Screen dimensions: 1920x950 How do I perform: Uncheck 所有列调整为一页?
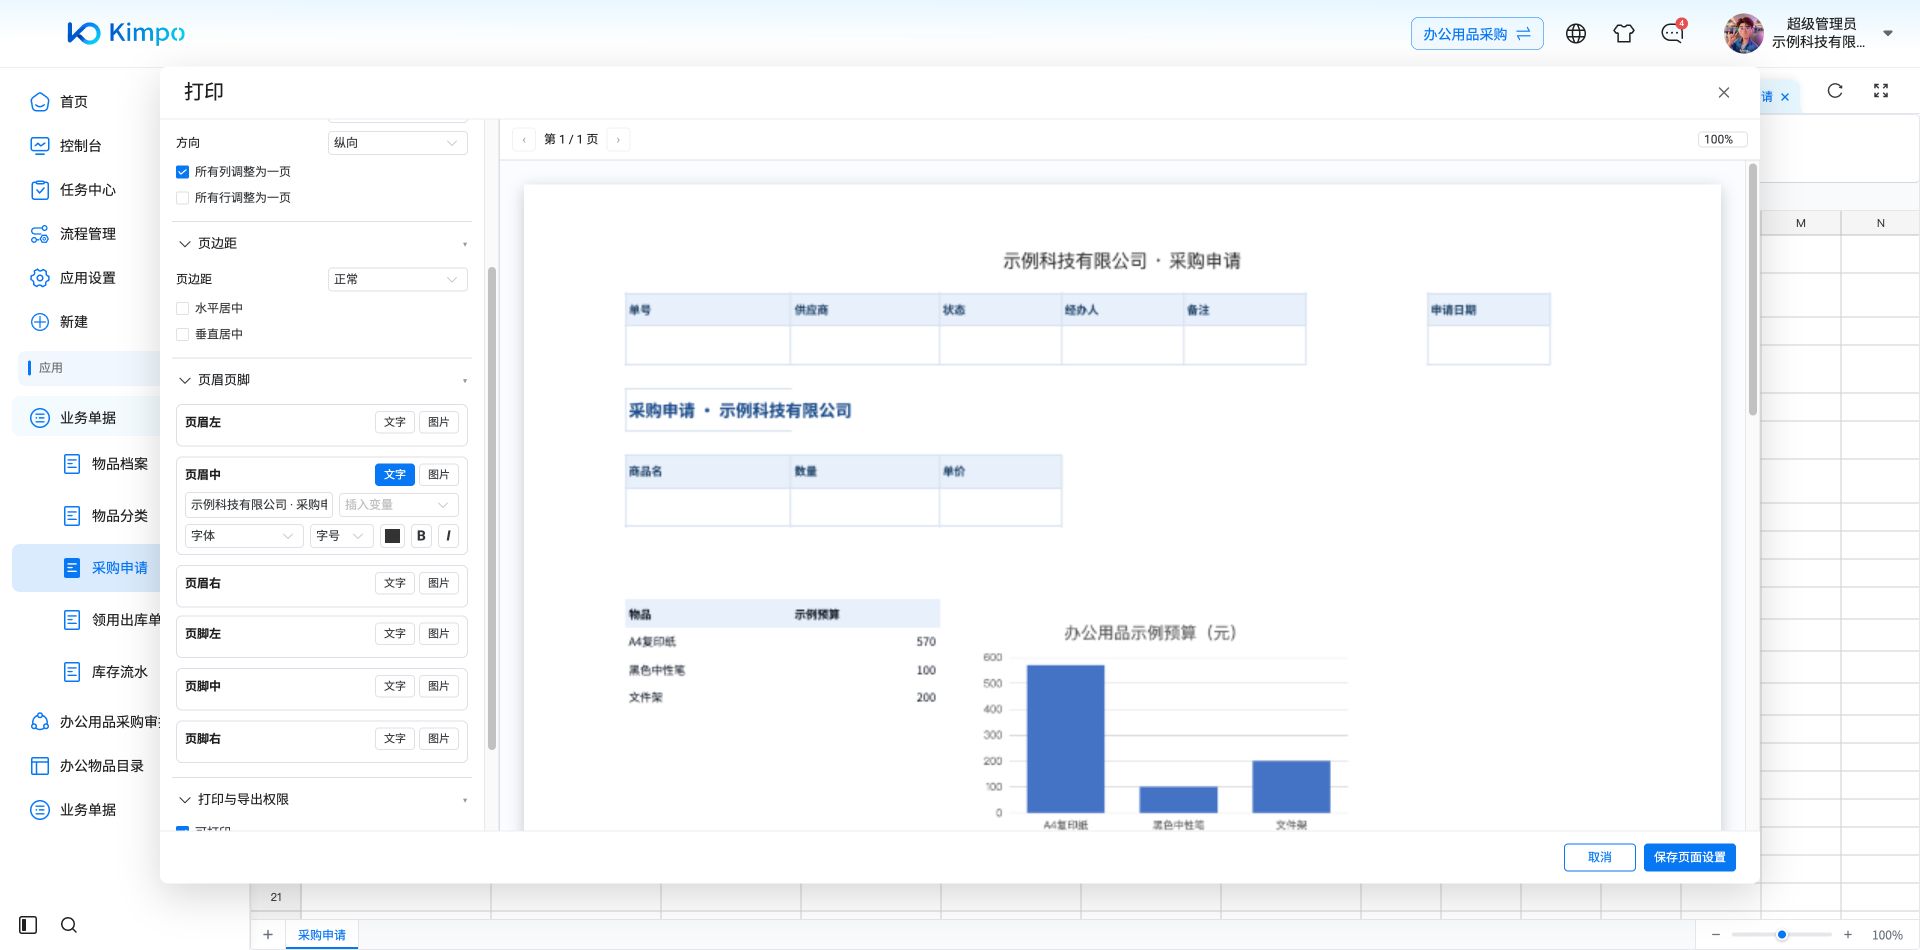182,172
